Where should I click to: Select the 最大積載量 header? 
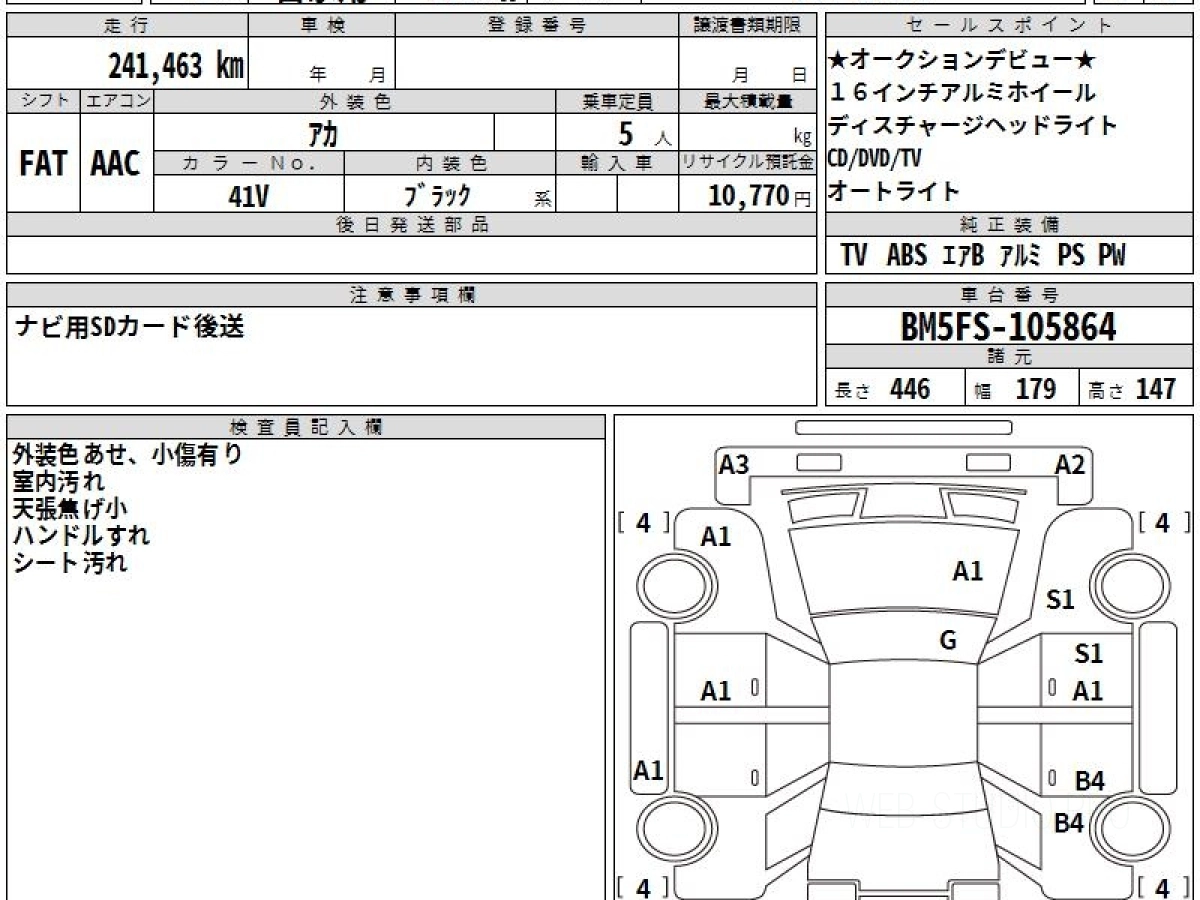point(748,101)
